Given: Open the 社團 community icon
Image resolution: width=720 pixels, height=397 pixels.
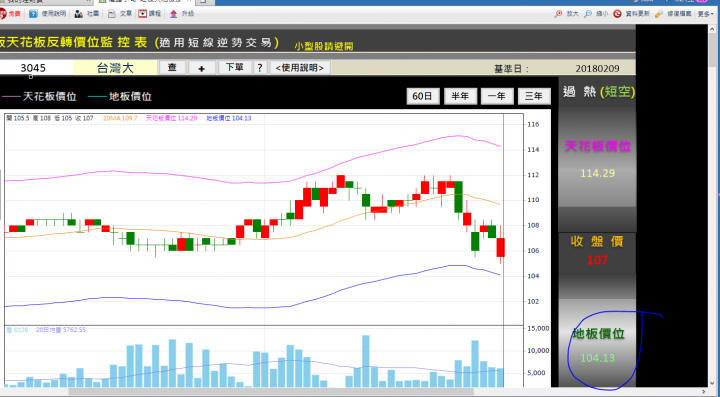Looking at the screenshot, I should (79, 14).
